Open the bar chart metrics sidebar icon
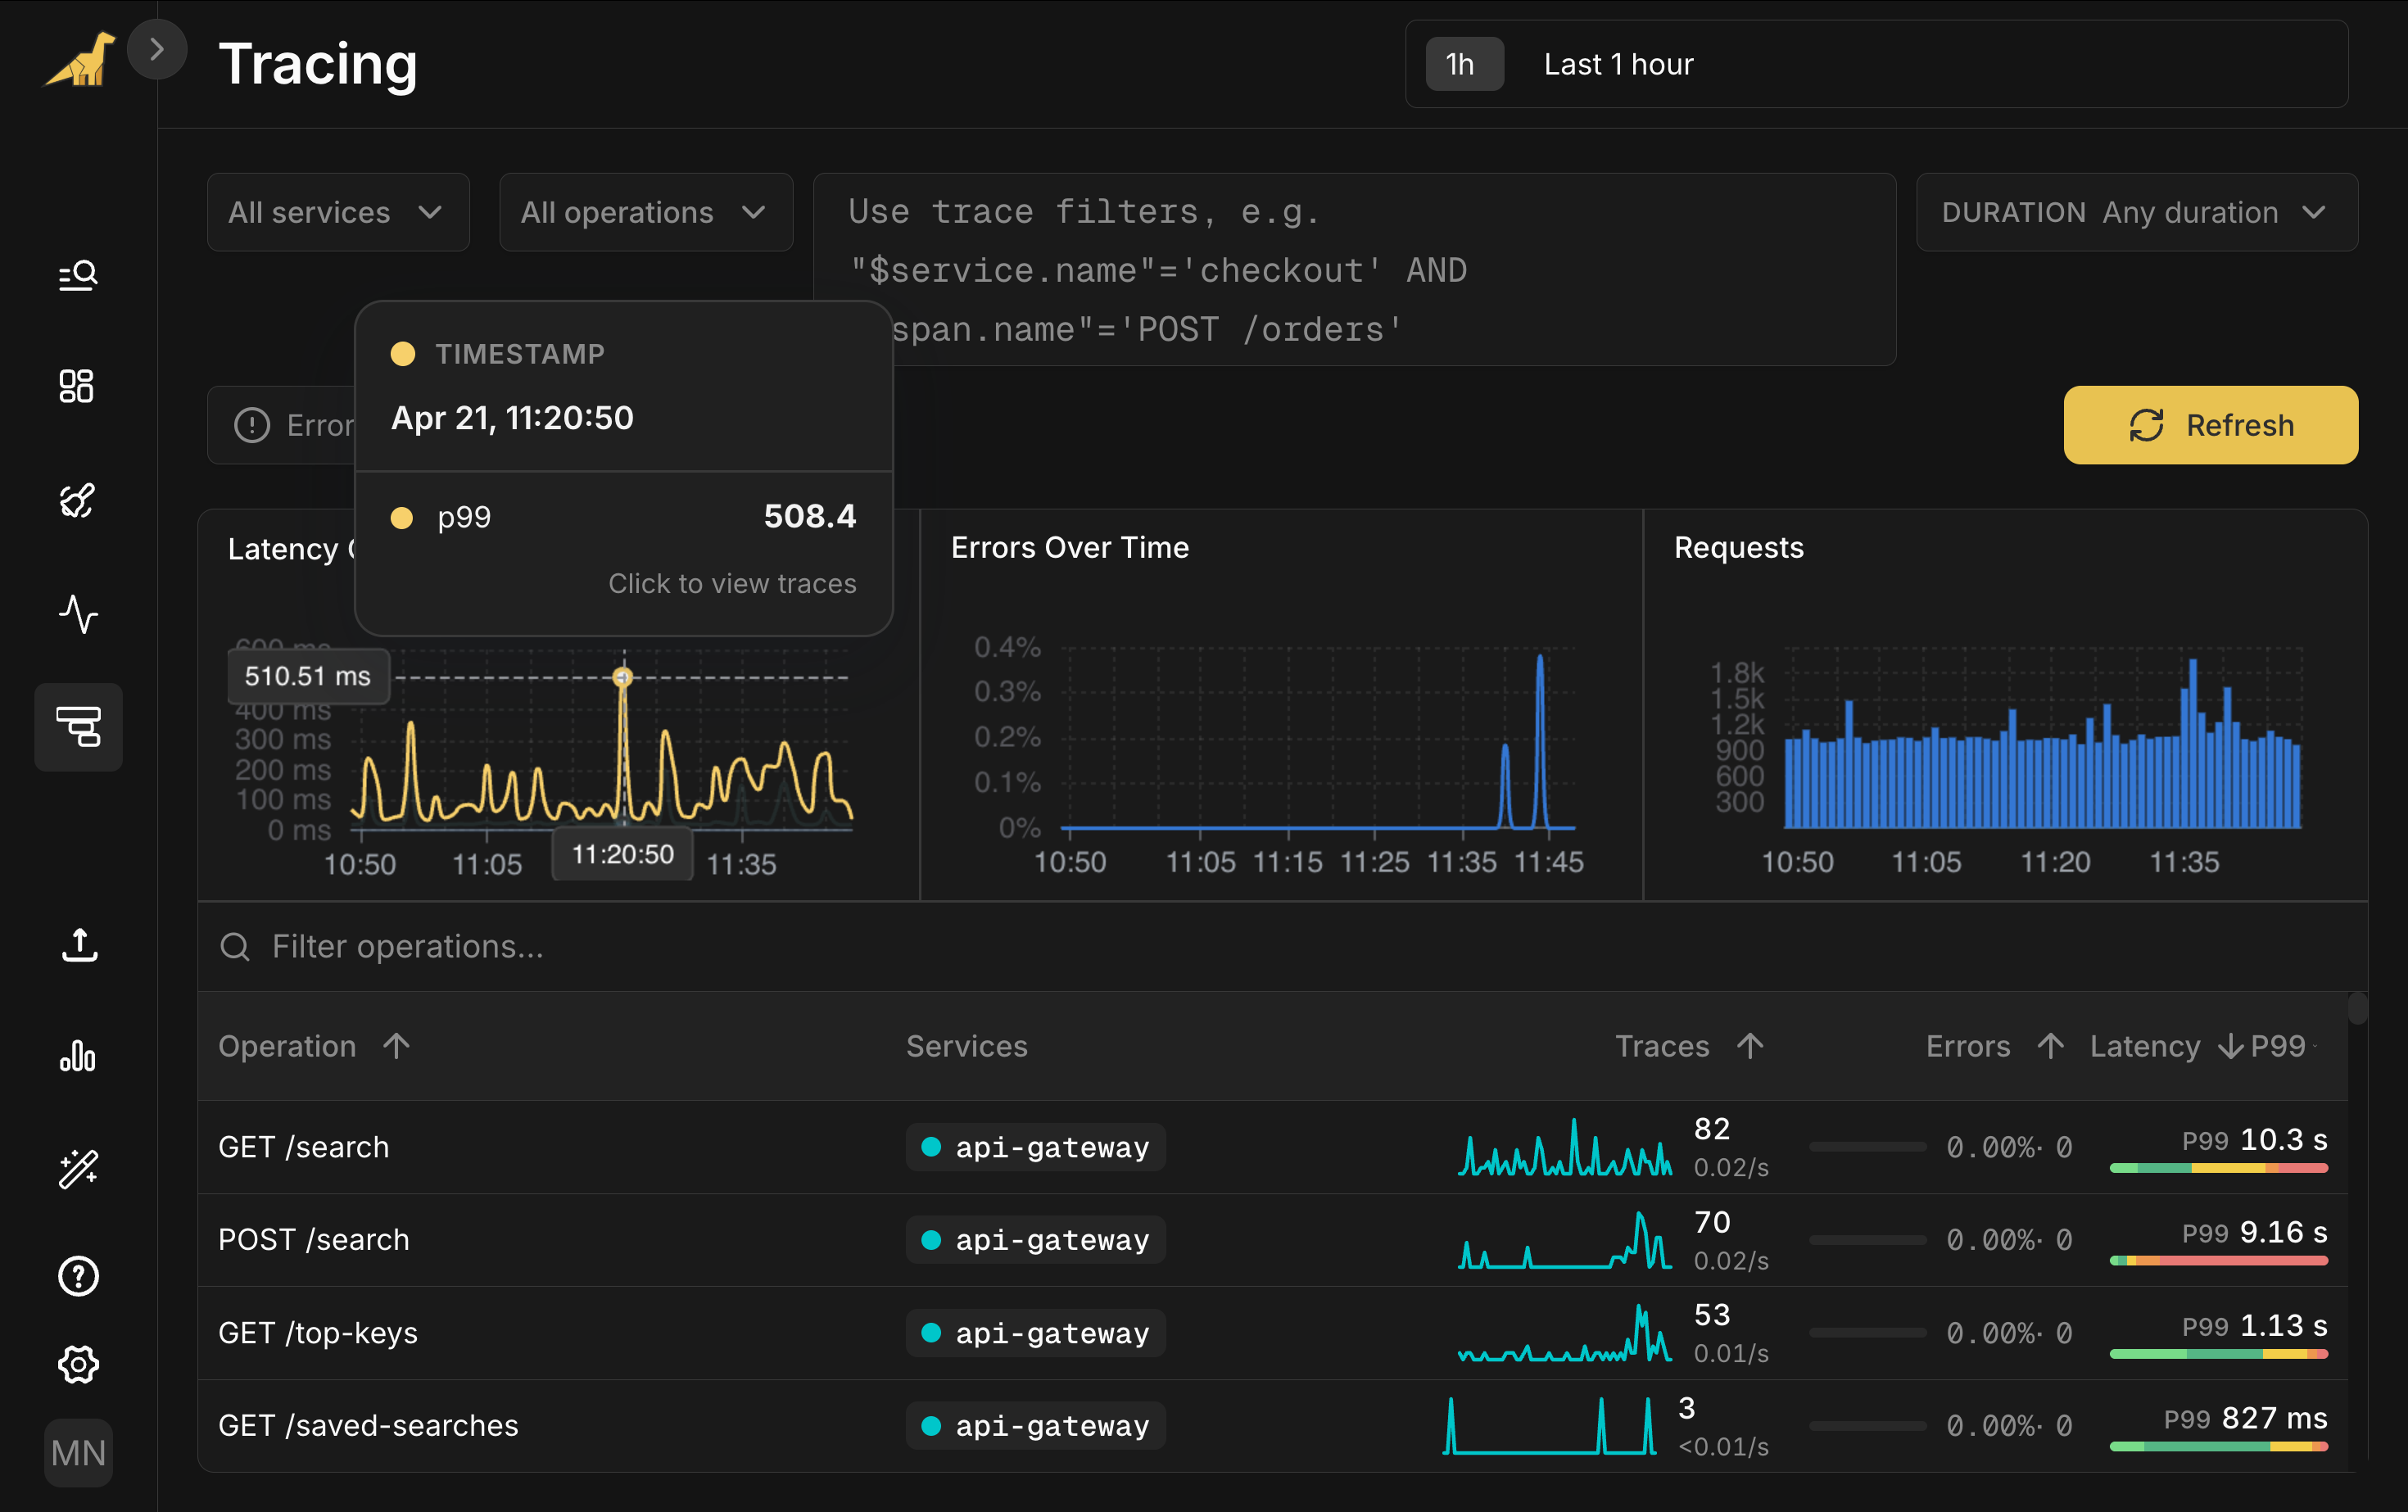 pos(78,1056)
